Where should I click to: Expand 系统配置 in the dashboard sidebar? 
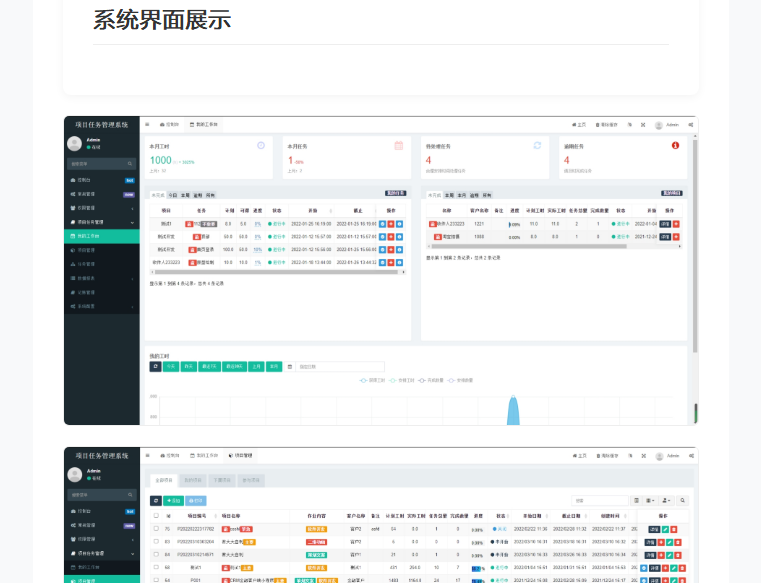(x=102, y=306)
